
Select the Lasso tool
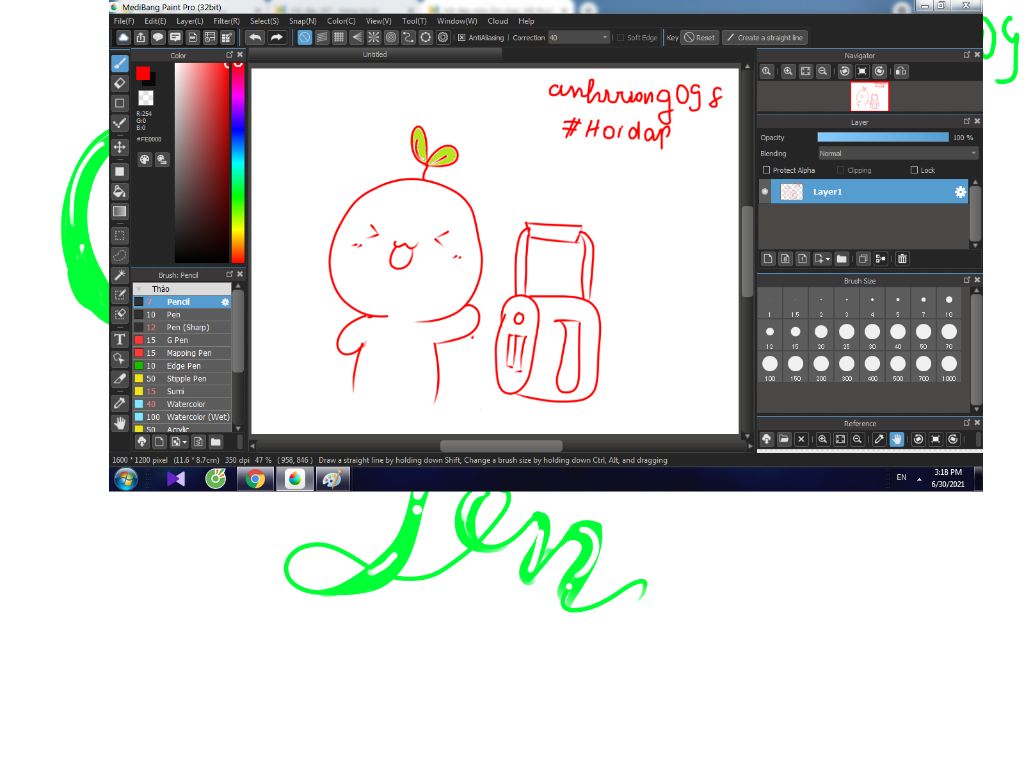click(x=120, y=255)
